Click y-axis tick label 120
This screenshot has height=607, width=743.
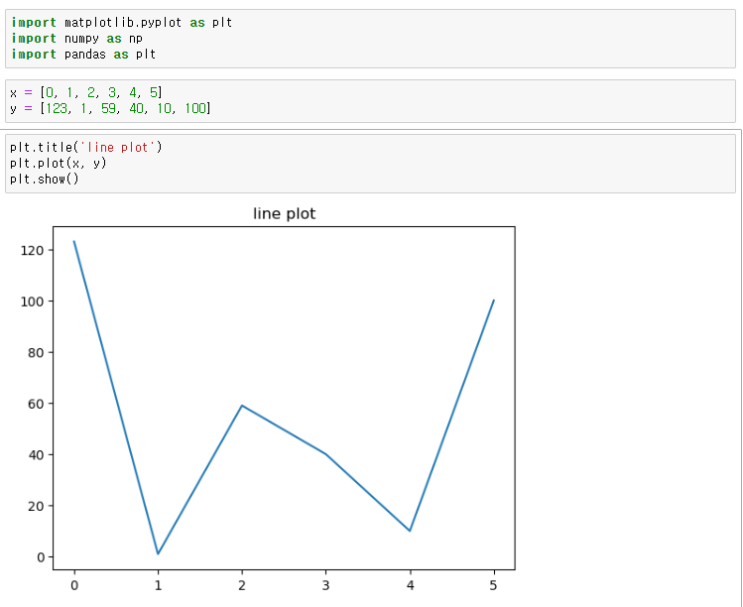coord(32,250)
